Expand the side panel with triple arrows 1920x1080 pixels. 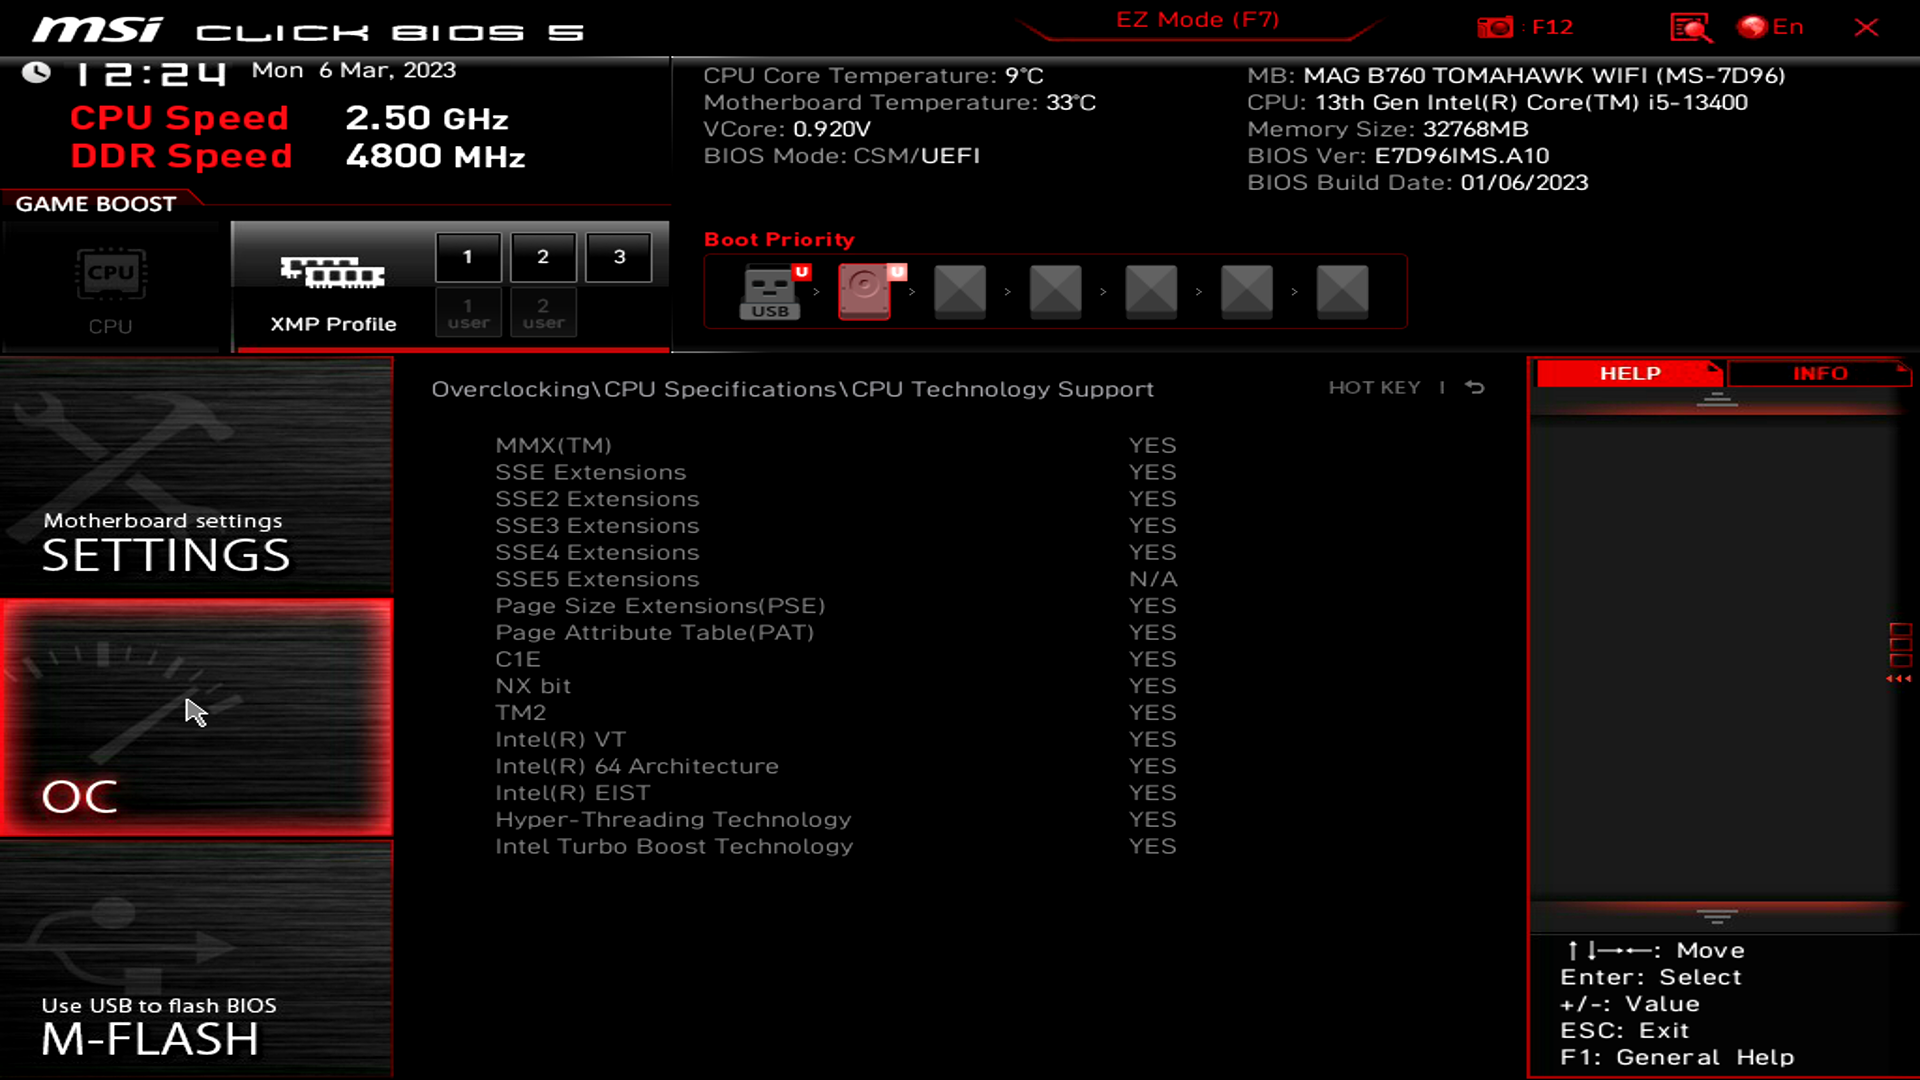[x=1899, y=679]
